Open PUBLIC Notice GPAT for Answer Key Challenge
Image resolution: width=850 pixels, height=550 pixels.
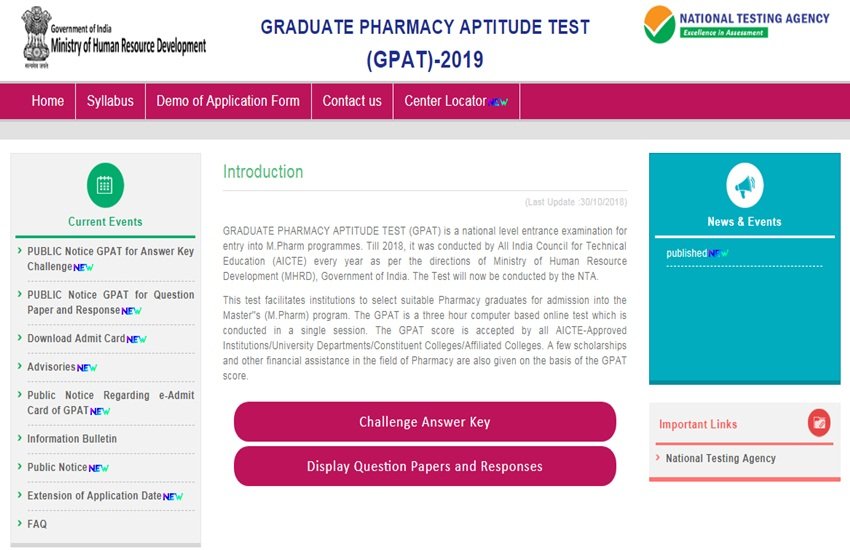pyautogui.click(x=111, y=259)
